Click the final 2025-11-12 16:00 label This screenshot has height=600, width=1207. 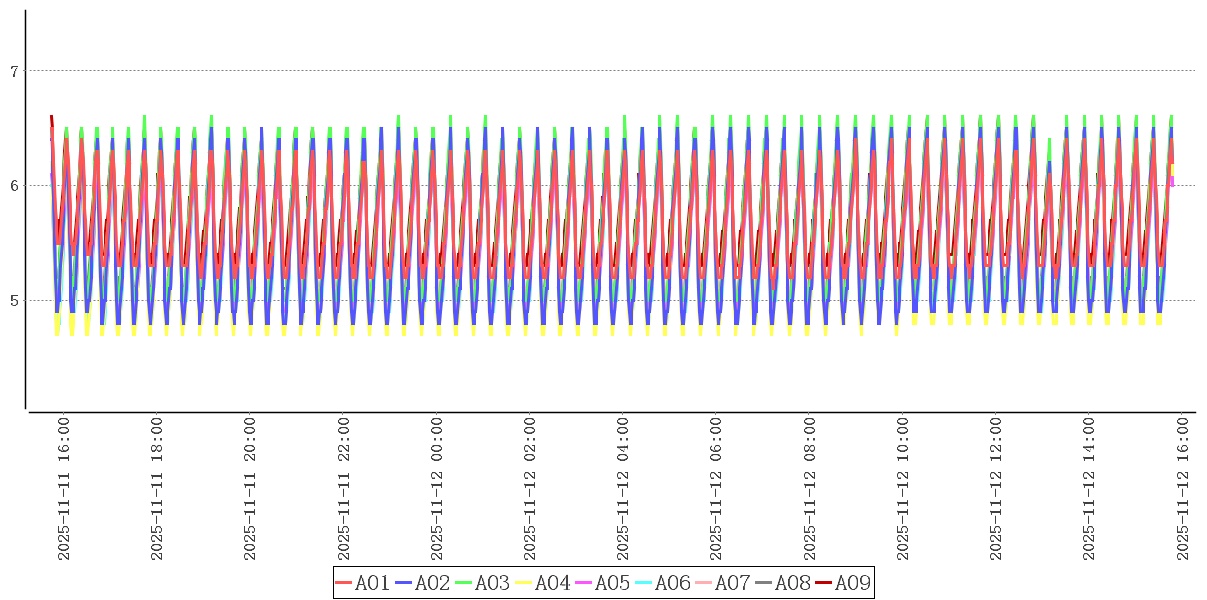tap(1183, 489)
